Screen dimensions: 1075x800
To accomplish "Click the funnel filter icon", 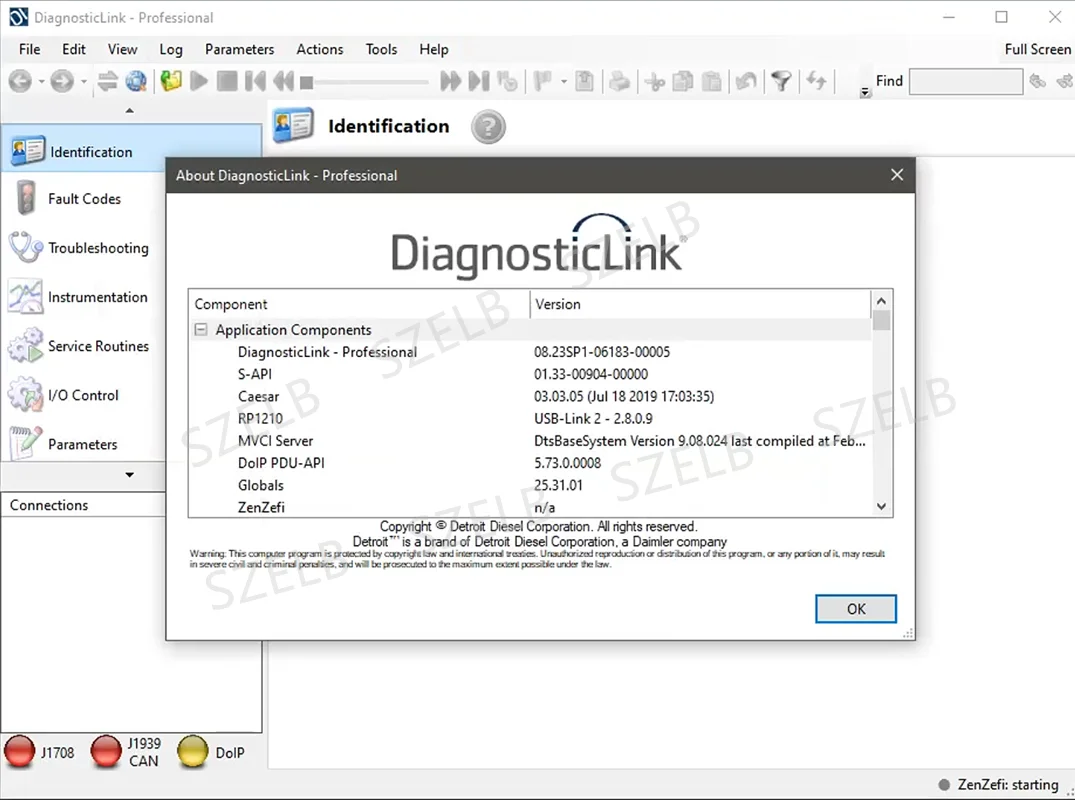I will [x=781, y=82].
